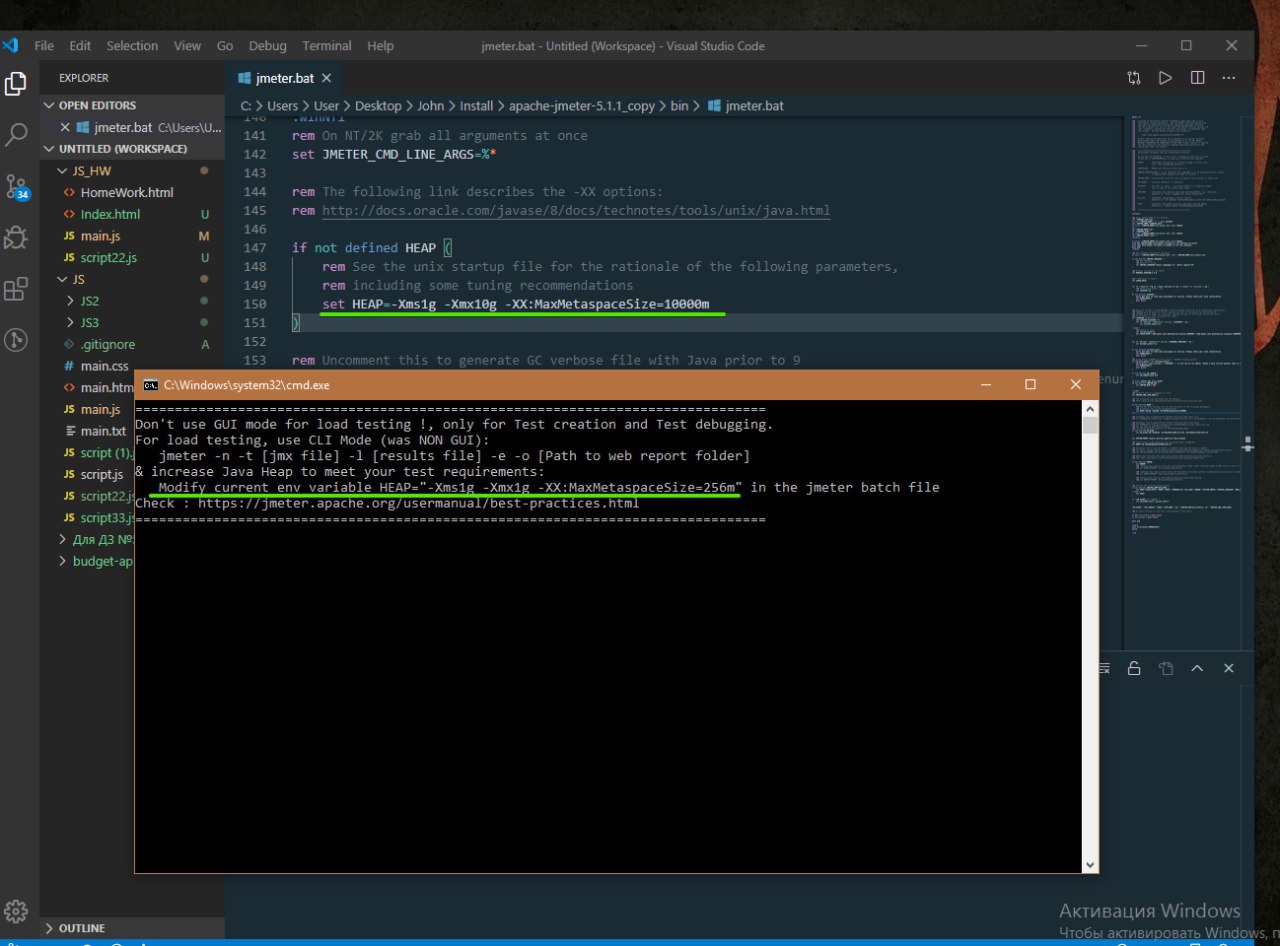Click the apache-jmeter-5.1.1_copy breadcrumb
This screenshot has width=1280, height=946.
click(583, 105)
